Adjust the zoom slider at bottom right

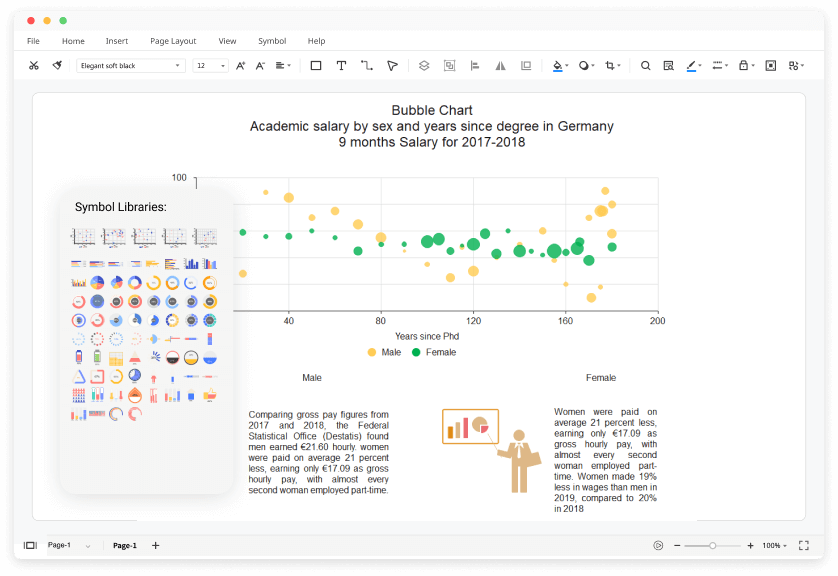coord(712,545)
